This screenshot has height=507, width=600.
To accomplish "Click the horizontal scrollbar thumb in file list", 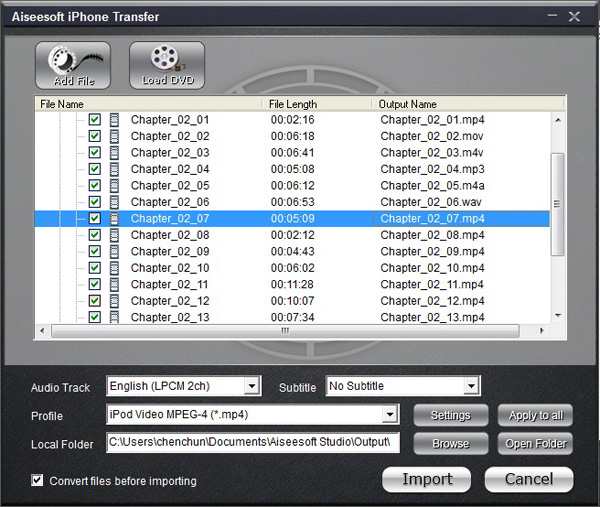I will pyautogui.click(x=285, y=331).
